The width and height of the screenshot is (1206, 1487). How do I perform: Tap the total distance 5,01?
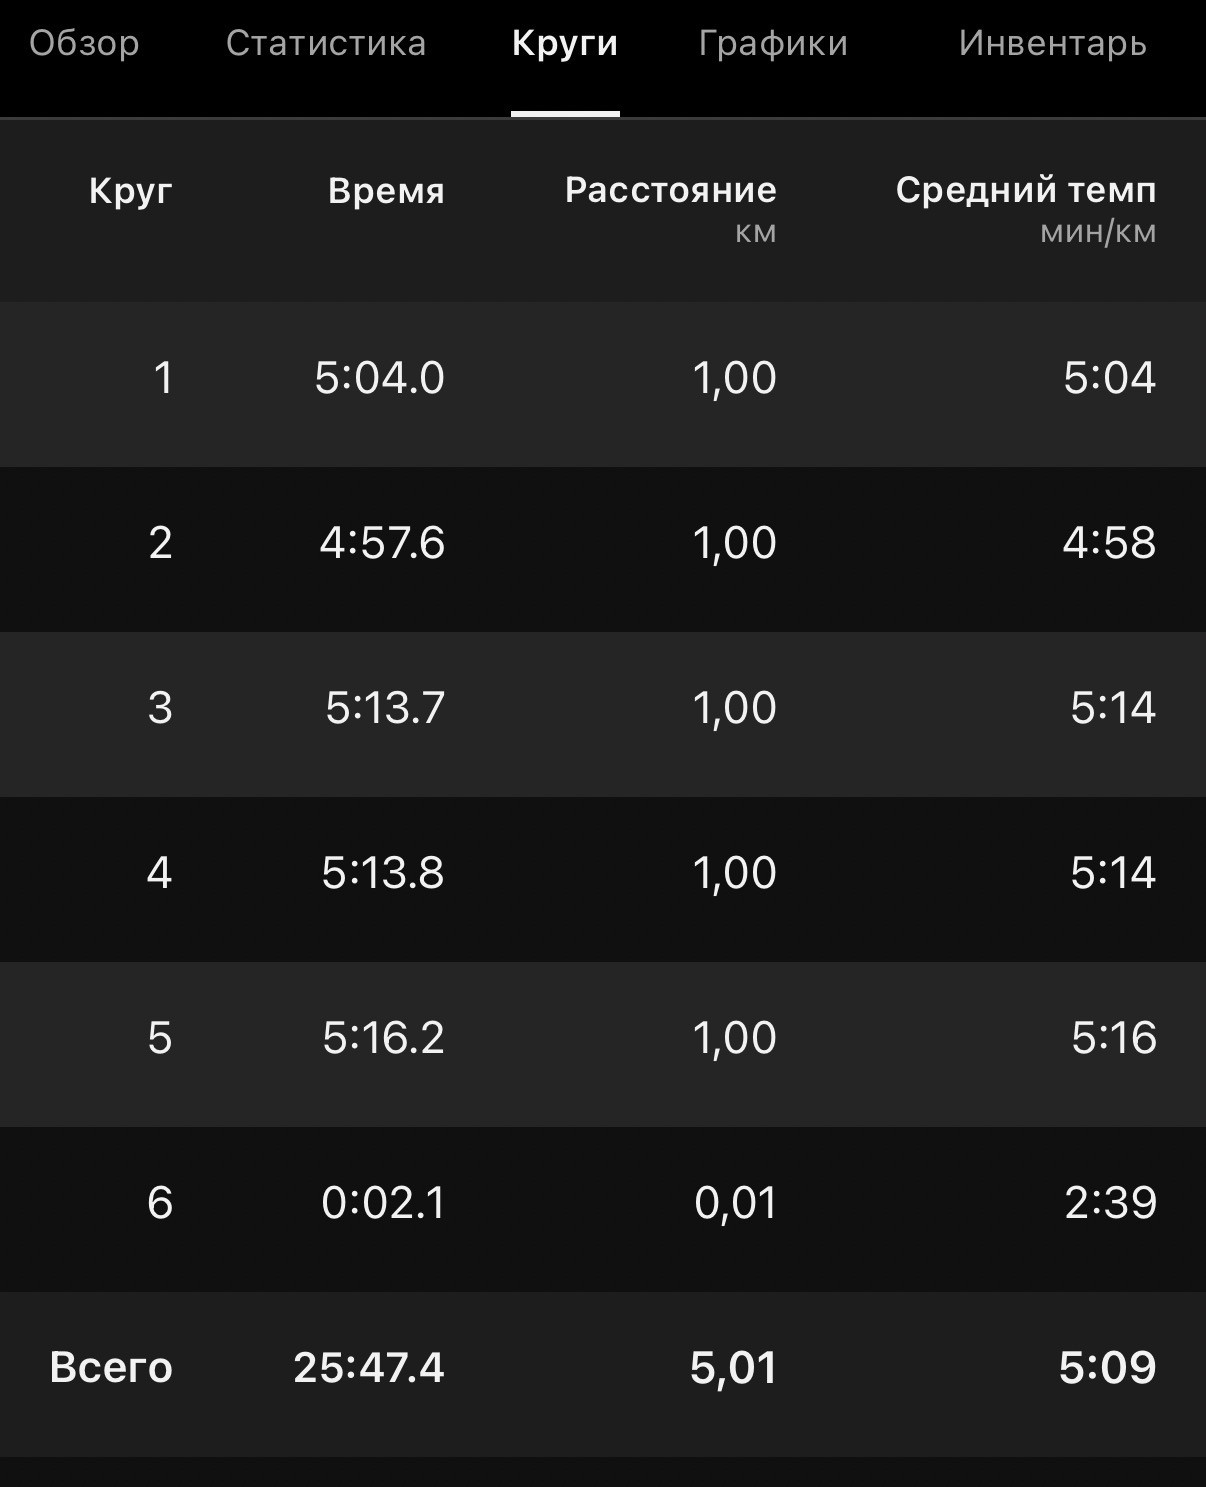coord(733,1368)
